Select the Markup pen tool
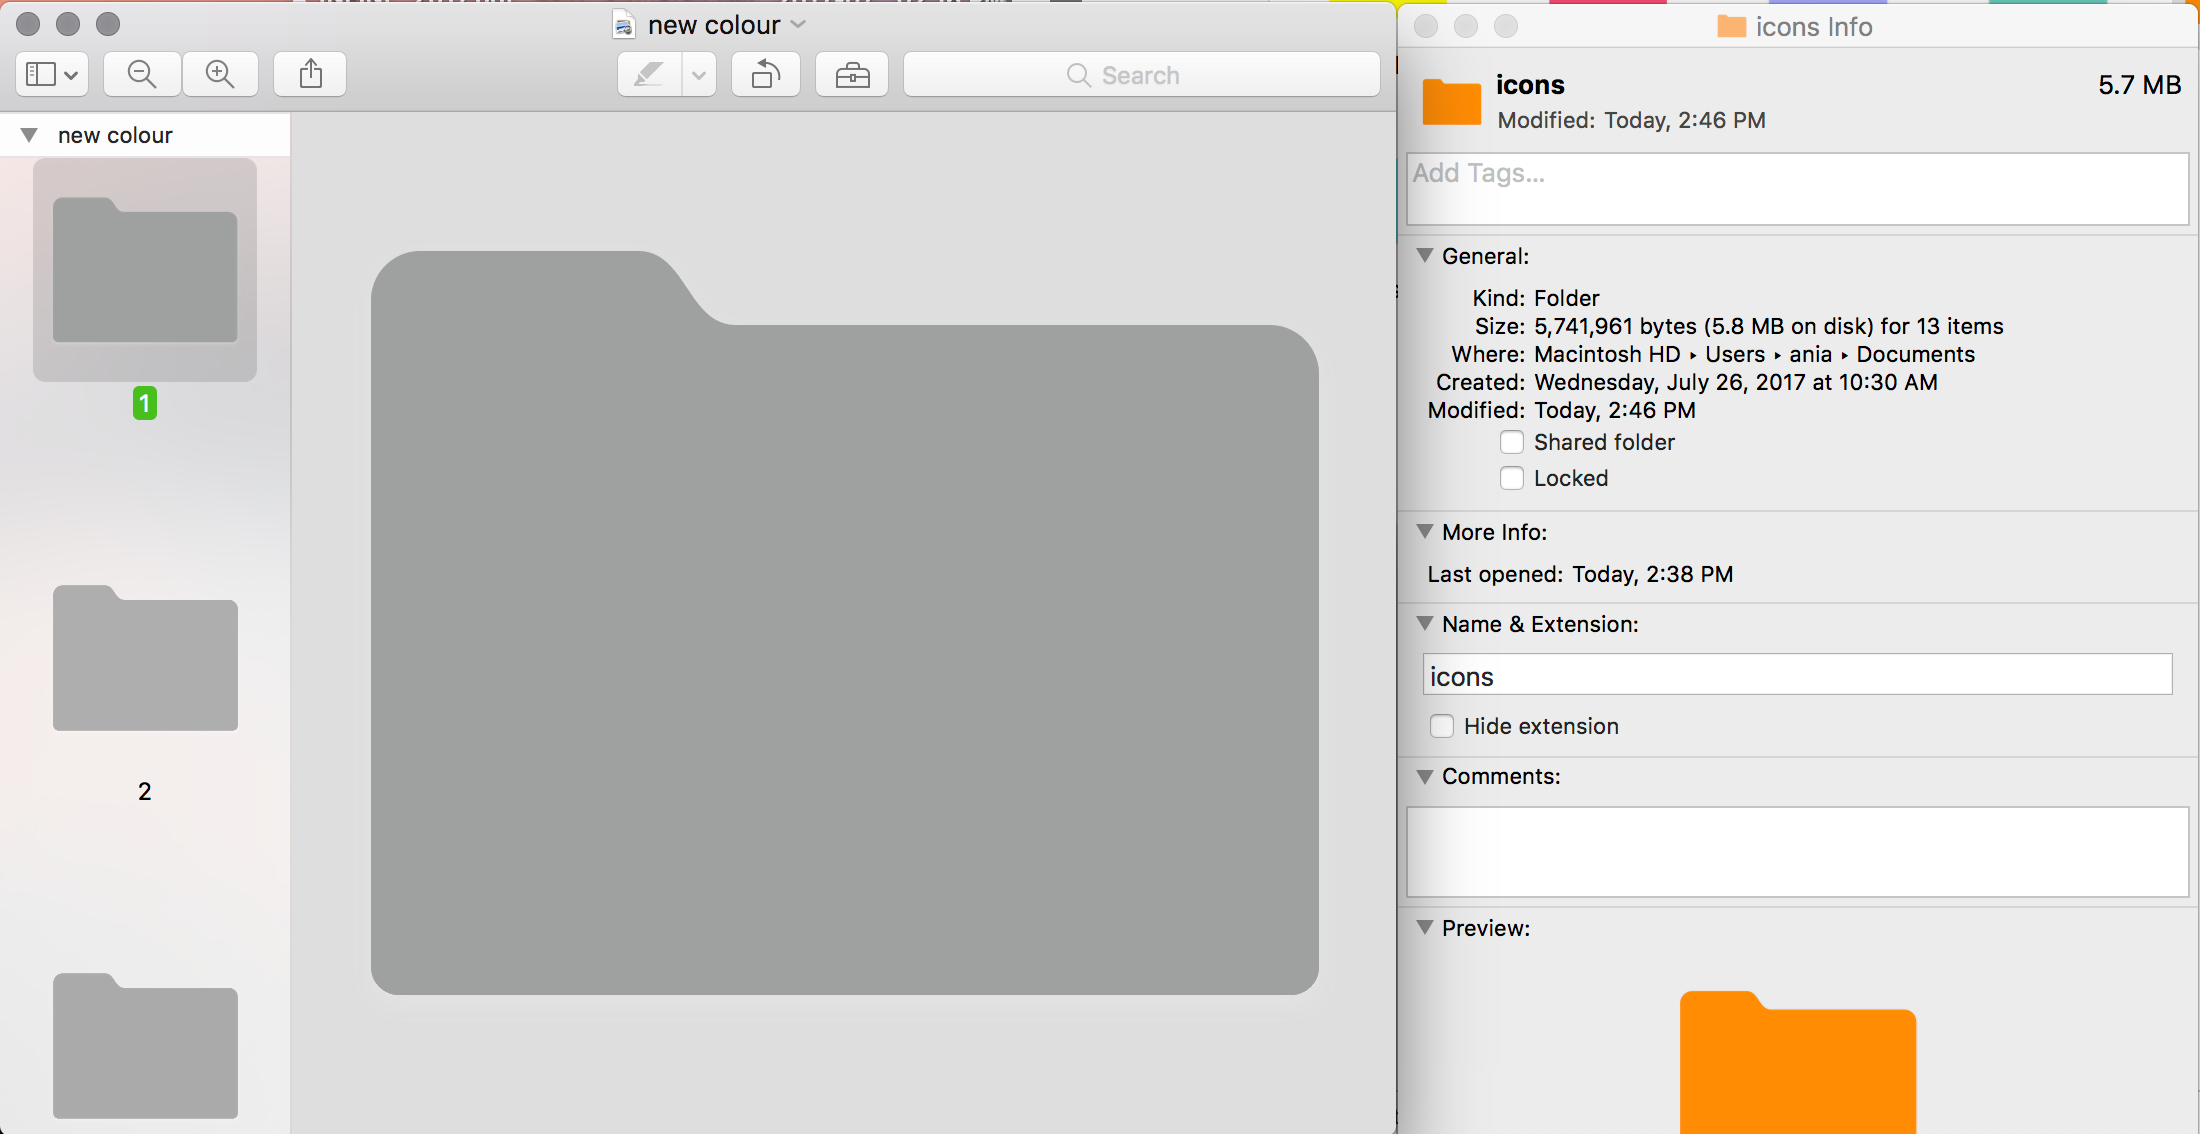This screenshot has height=1134, width=2200. (647, 74)
